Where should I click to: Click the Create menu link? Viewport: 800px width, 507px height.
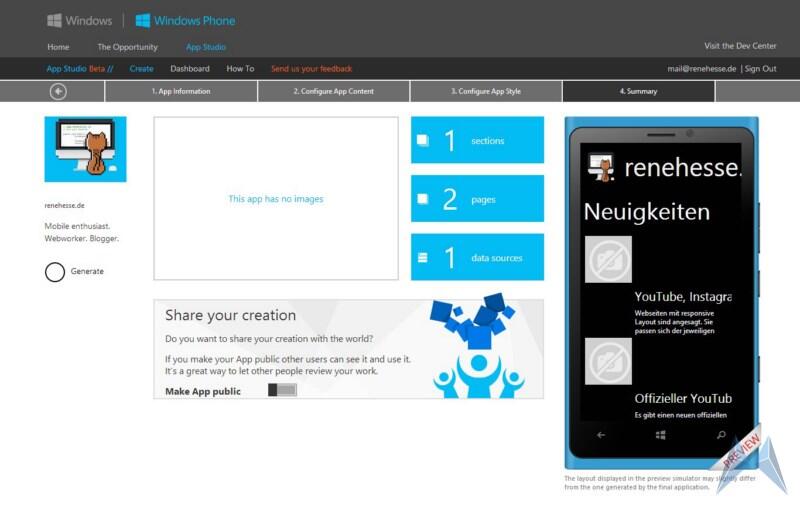(x=142, y=69)
